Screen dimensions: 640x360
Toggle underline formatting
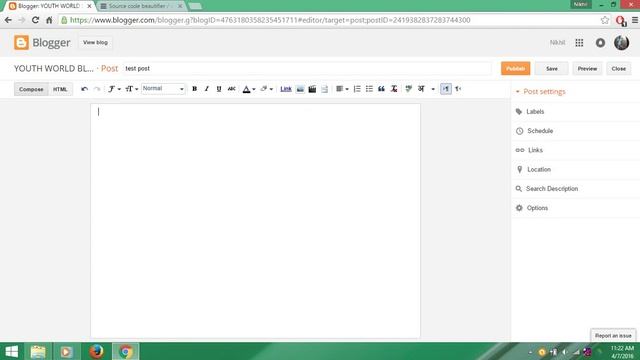point(219,89)
